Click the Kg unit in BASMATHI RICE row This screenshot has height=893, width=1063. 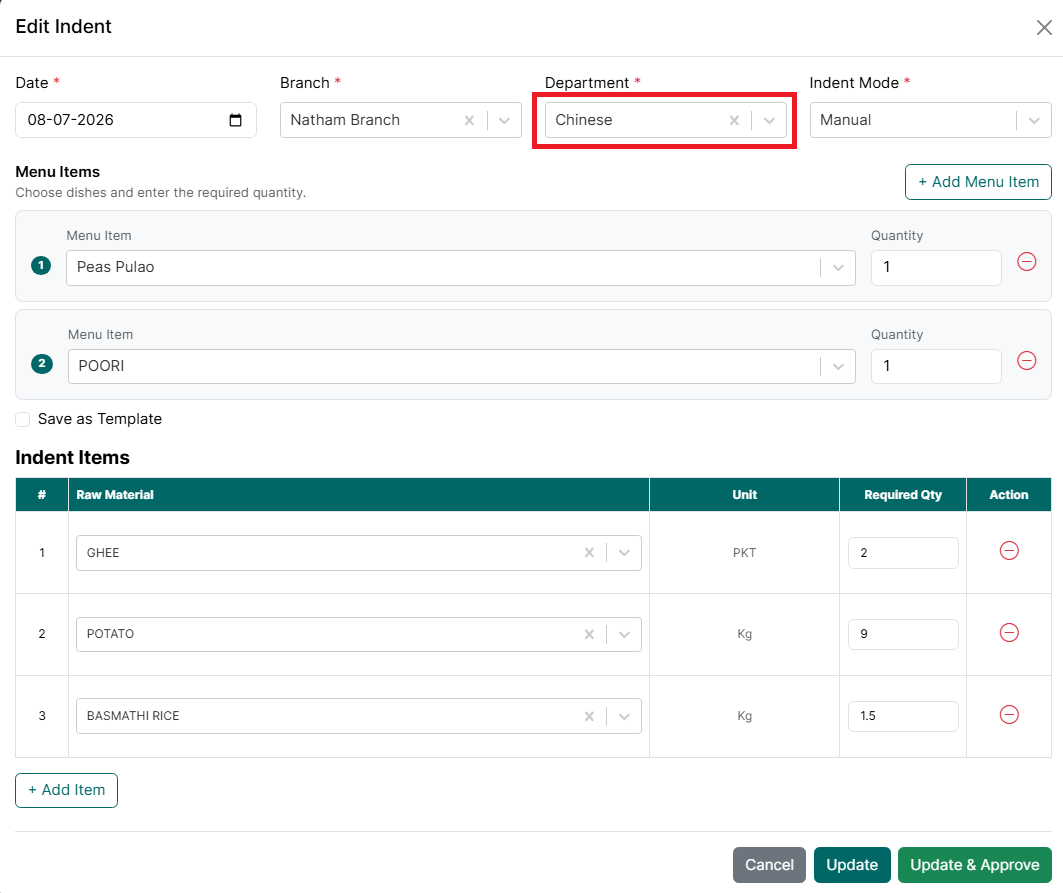point(744,716)
